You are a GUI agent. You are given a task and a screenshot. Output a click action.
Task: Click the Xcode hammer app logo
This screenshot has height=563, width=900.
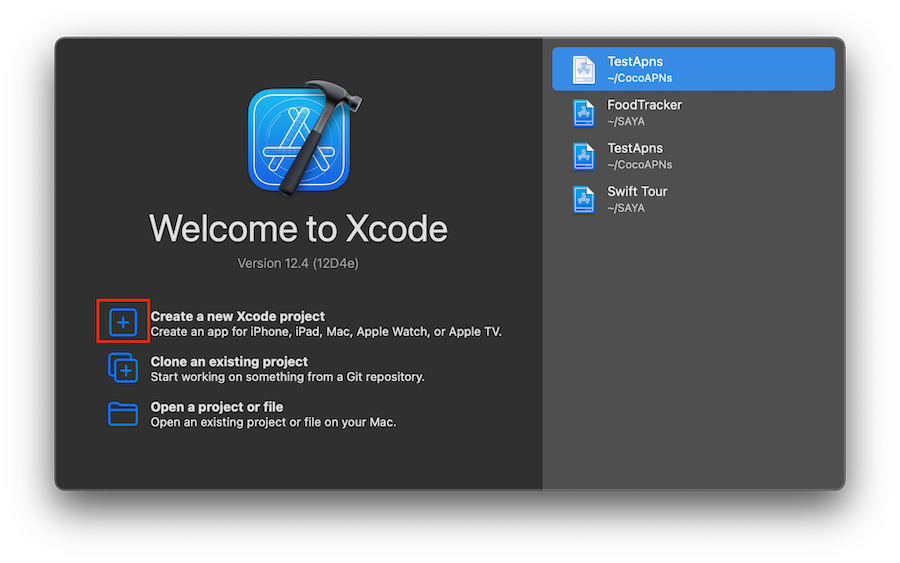304,138
